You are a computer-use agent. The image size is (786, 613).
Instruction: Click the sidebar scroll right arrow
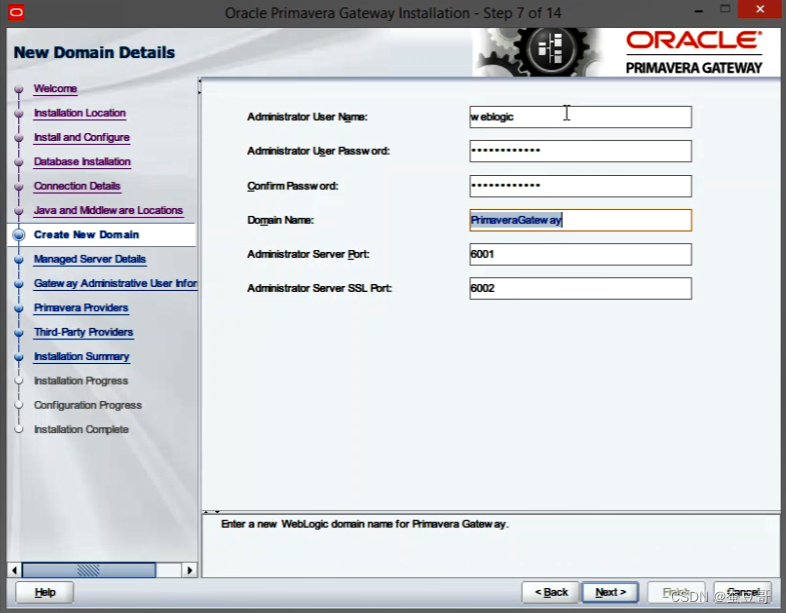click(x=189, y=570)
